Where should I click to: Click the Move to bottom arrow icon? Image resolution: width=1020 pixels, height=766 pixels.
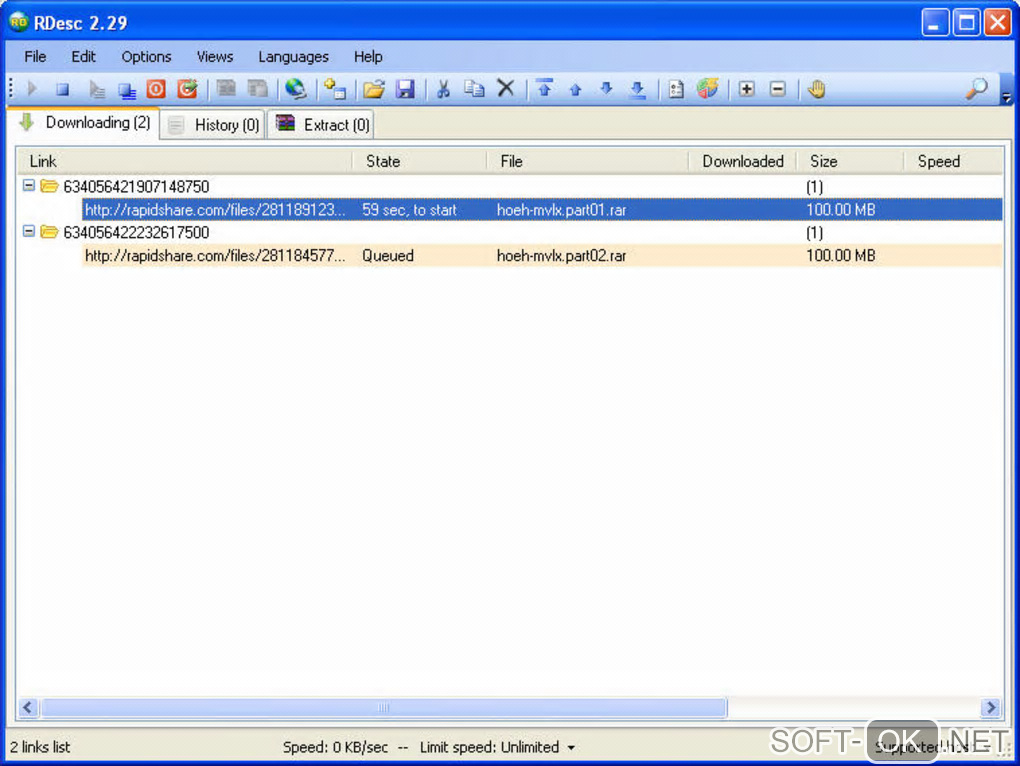pyautogui.click(x=638, y=89)
